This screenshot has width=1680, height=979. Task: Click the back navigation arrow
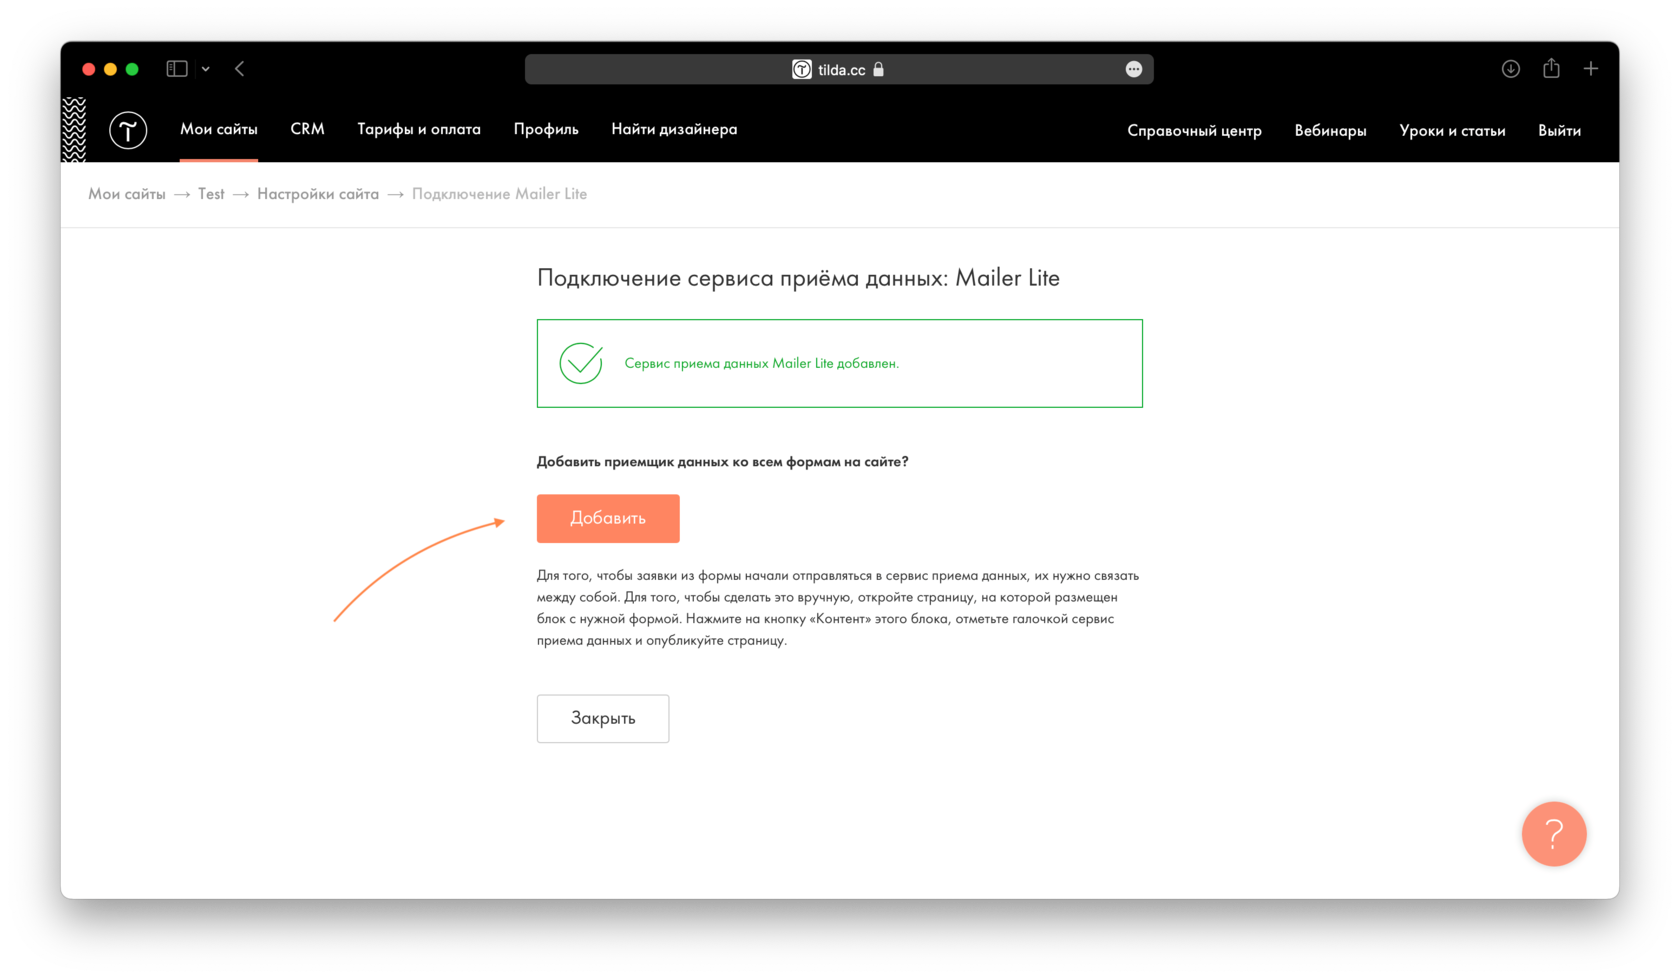click(239, 68)
